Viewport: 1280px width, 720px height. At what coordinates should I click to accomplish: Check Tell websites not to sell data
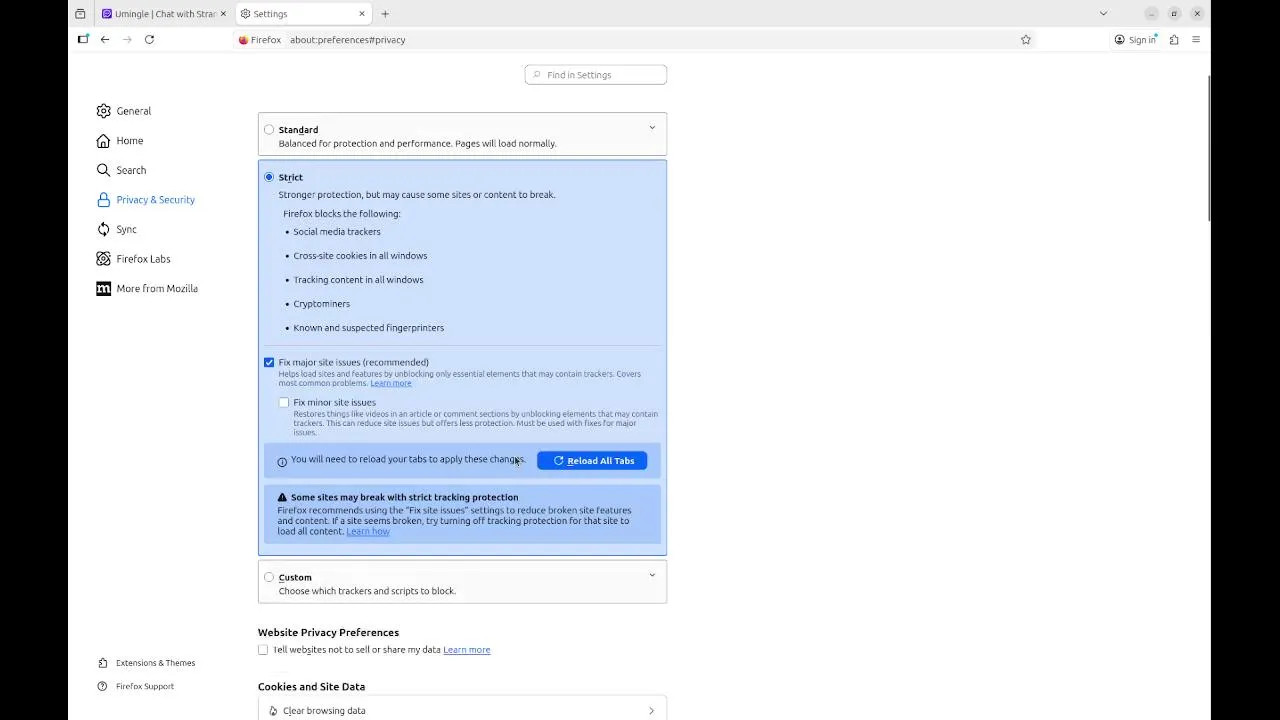click(x=263, y=650)
